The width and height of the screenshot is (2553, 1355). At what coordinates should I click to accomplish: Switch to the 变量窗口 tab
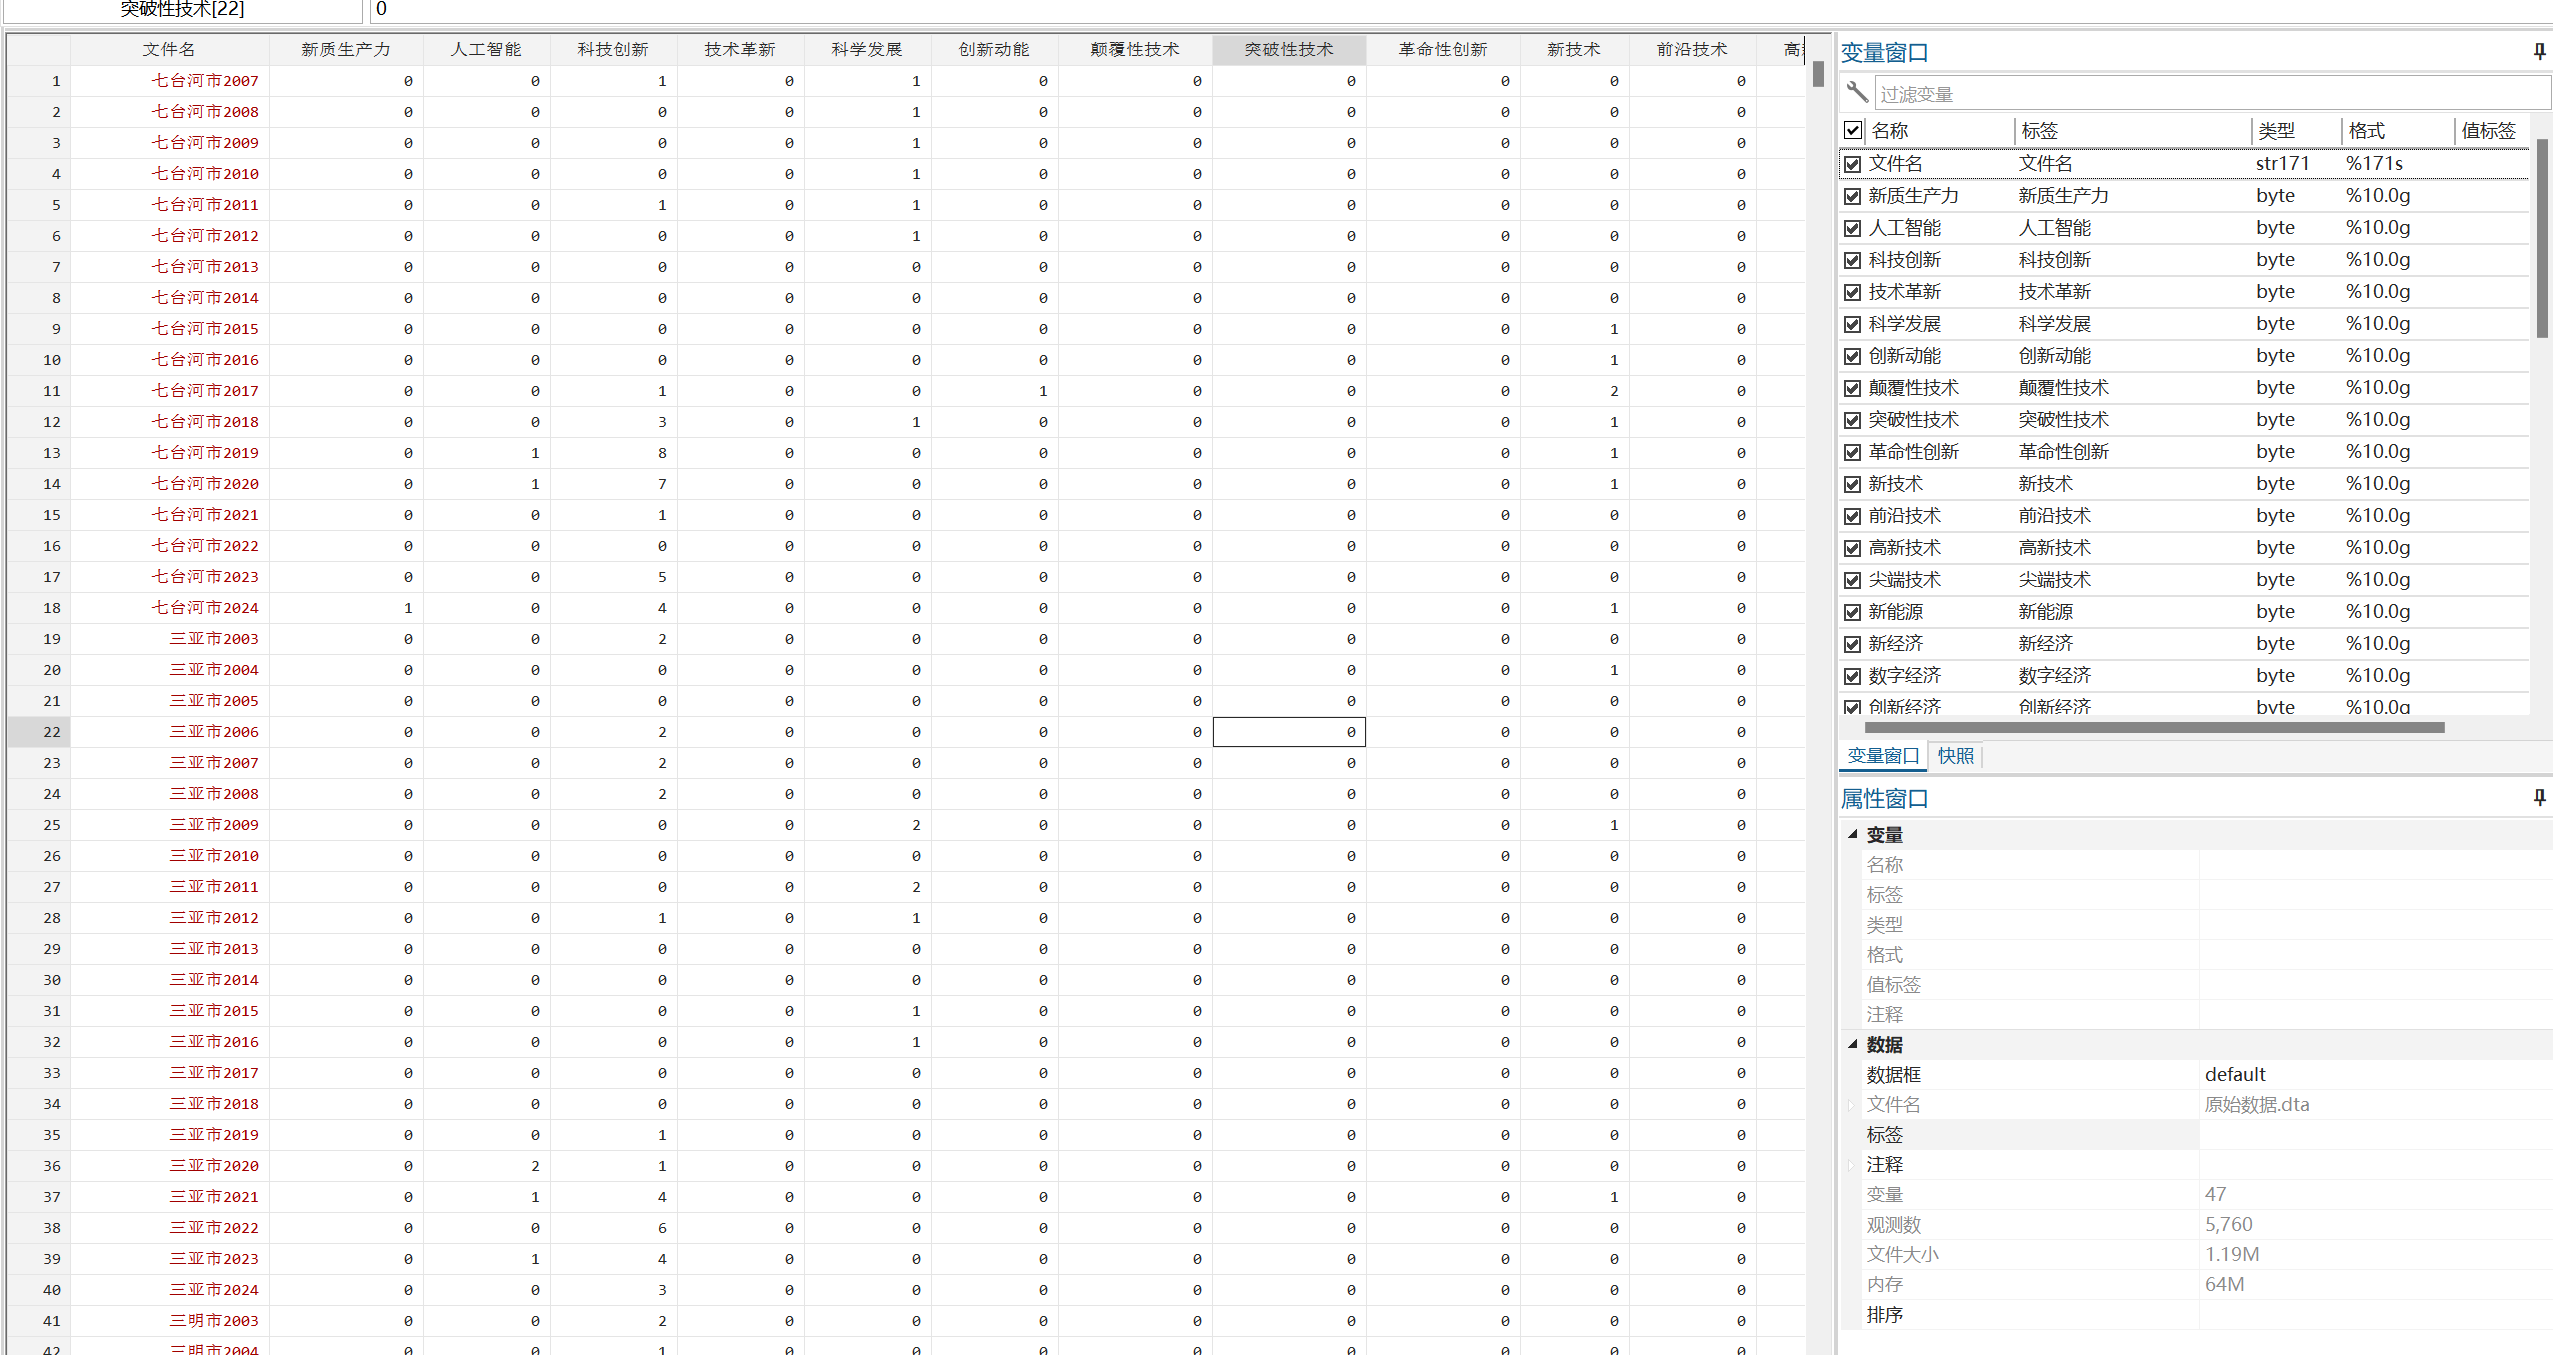[1883, 756]
